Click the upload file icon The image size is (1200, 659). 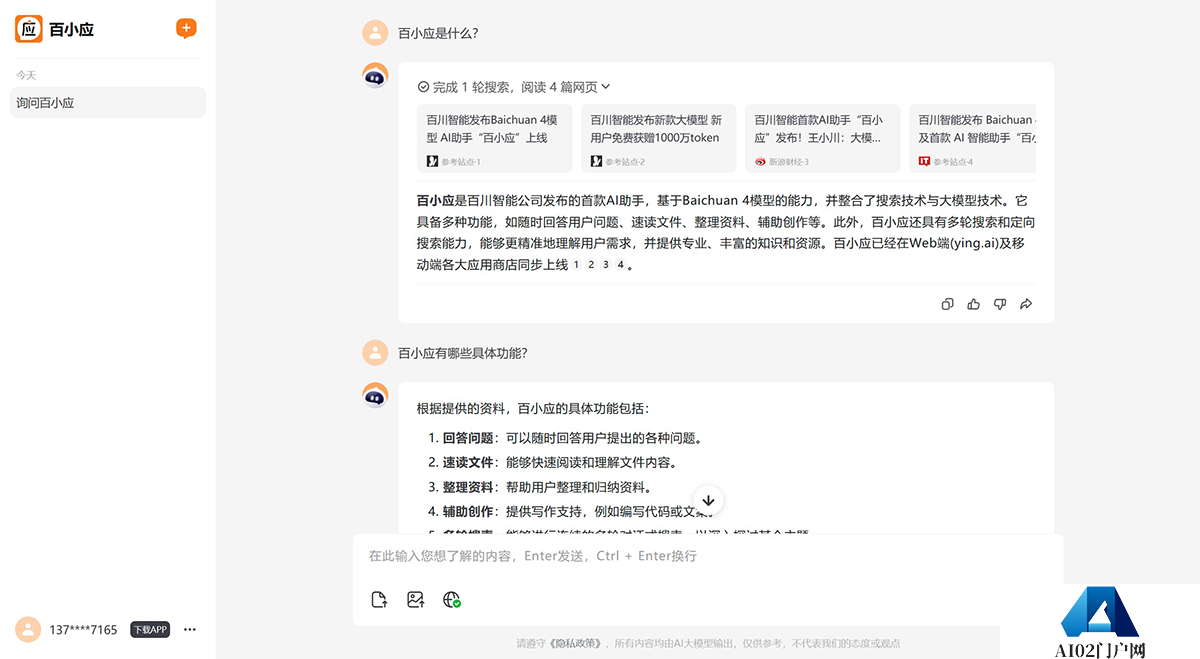pos(379,600)
